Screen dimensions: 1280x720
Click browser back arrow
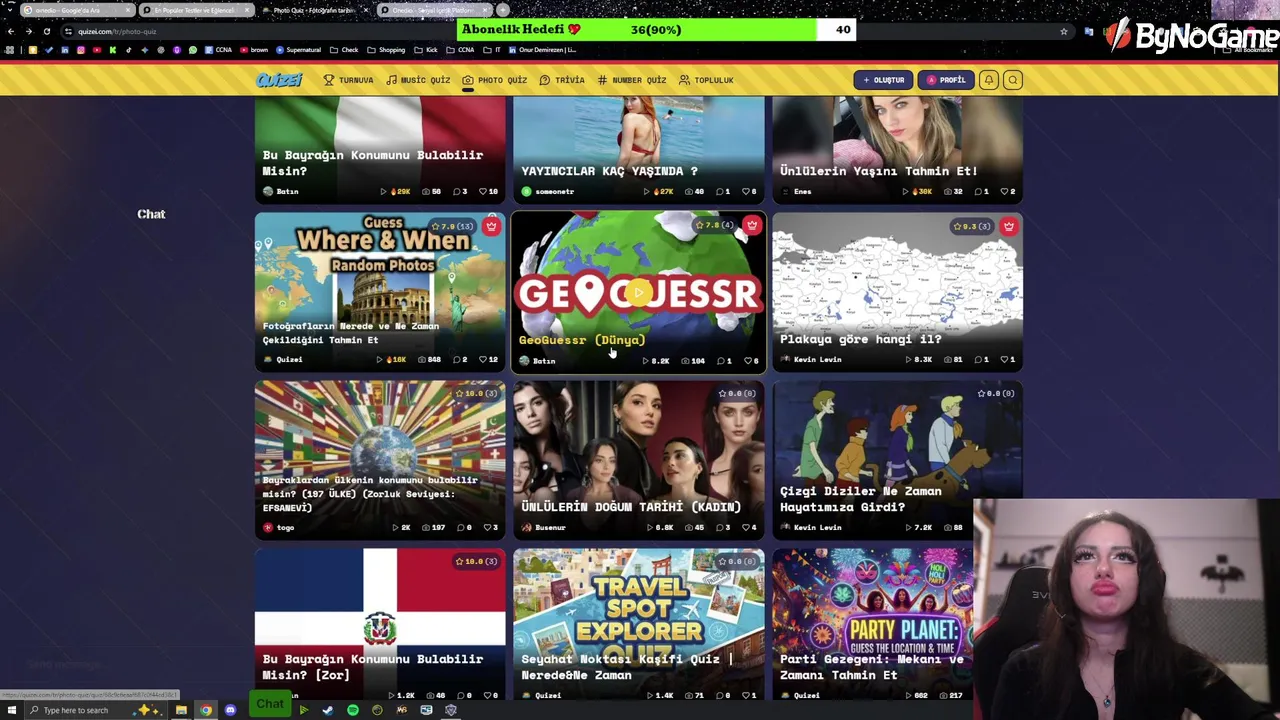(x=11, y=31)
